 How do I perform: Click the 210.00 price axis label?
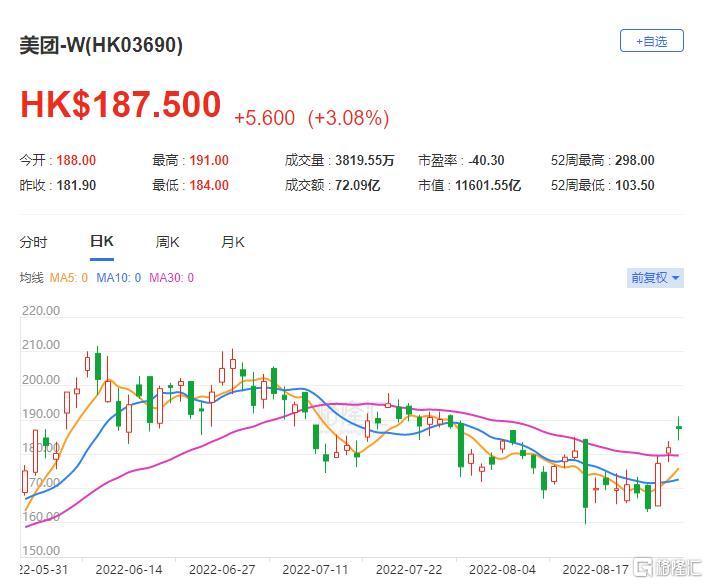(x=41, y=345)
